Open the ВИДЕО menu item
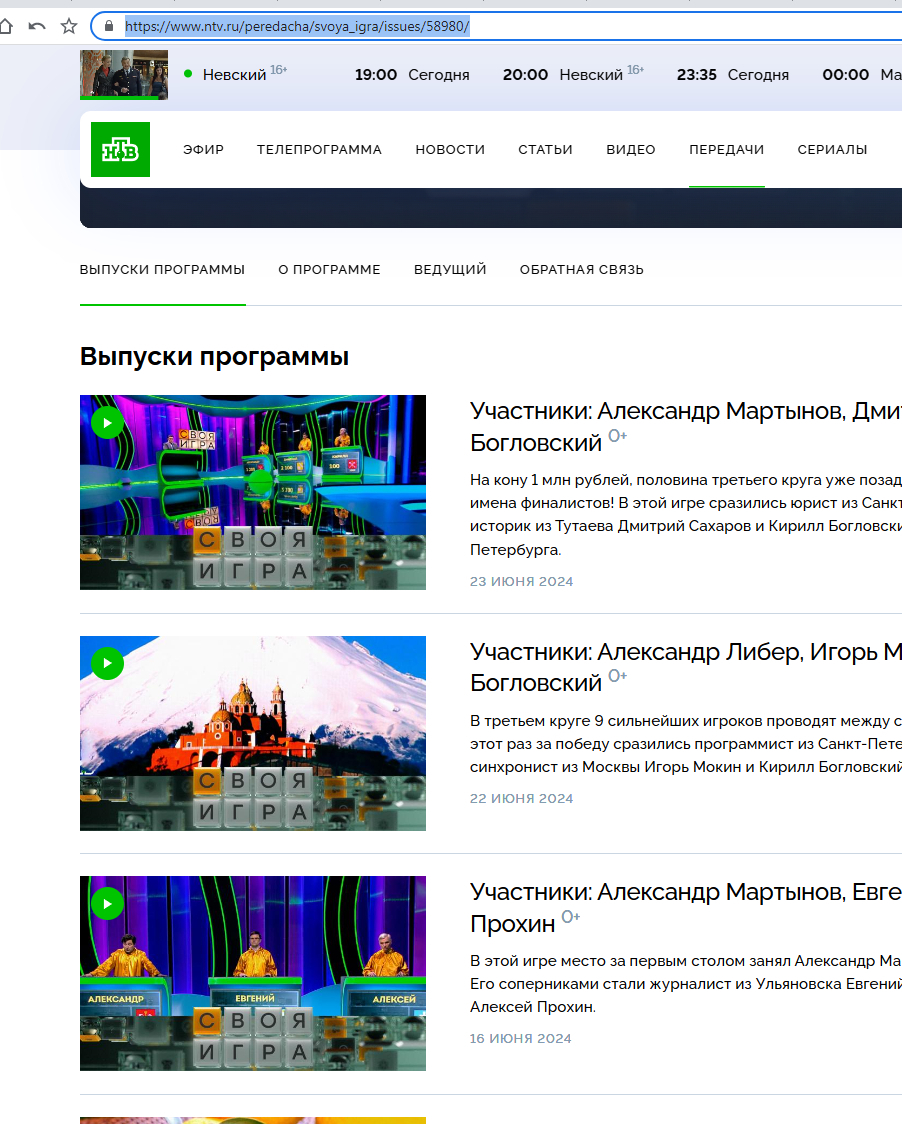The image size is (902, 1124). click(631, 150)
